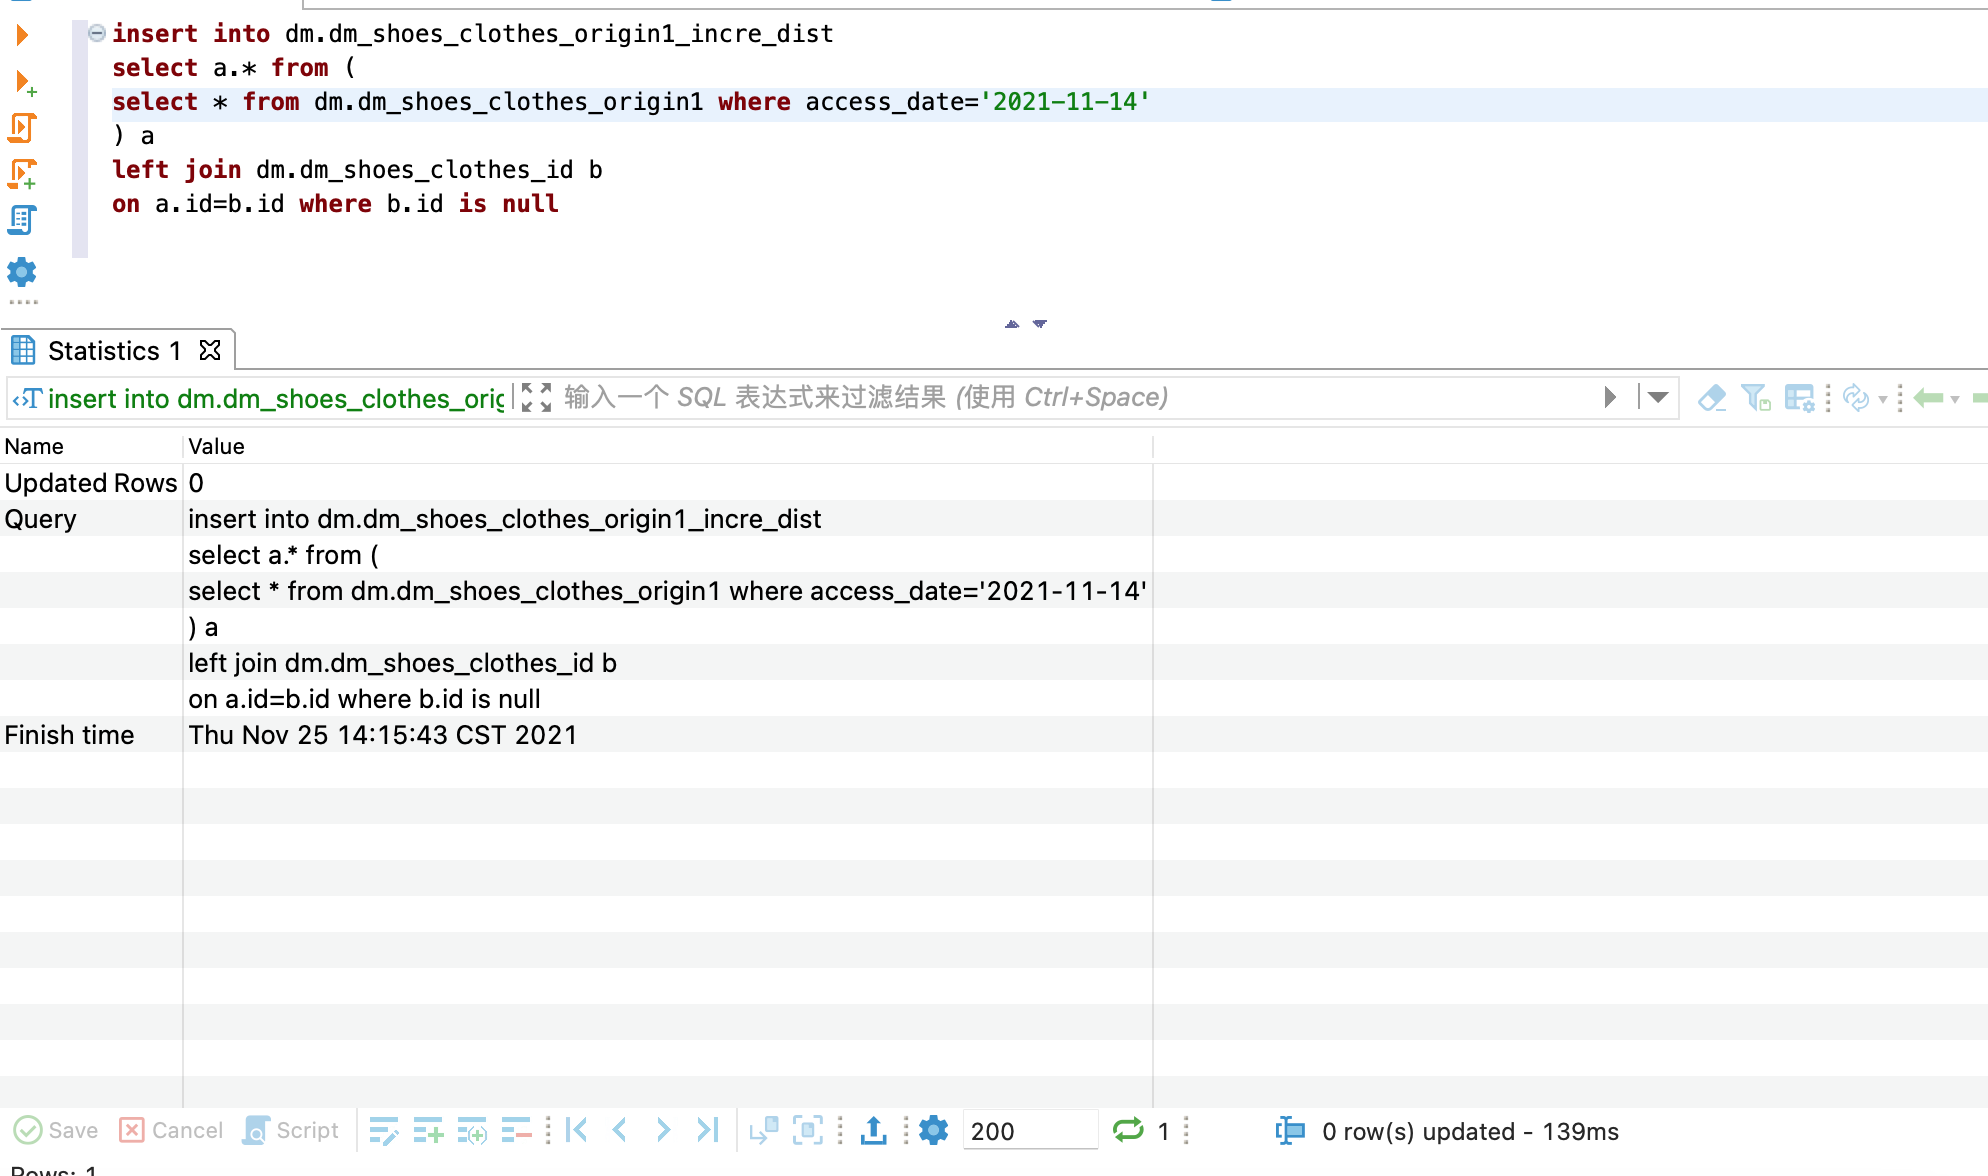Run the SQL statement with the orange arrow
Screen dimensions: 1988x1176
tap(22, 35)
